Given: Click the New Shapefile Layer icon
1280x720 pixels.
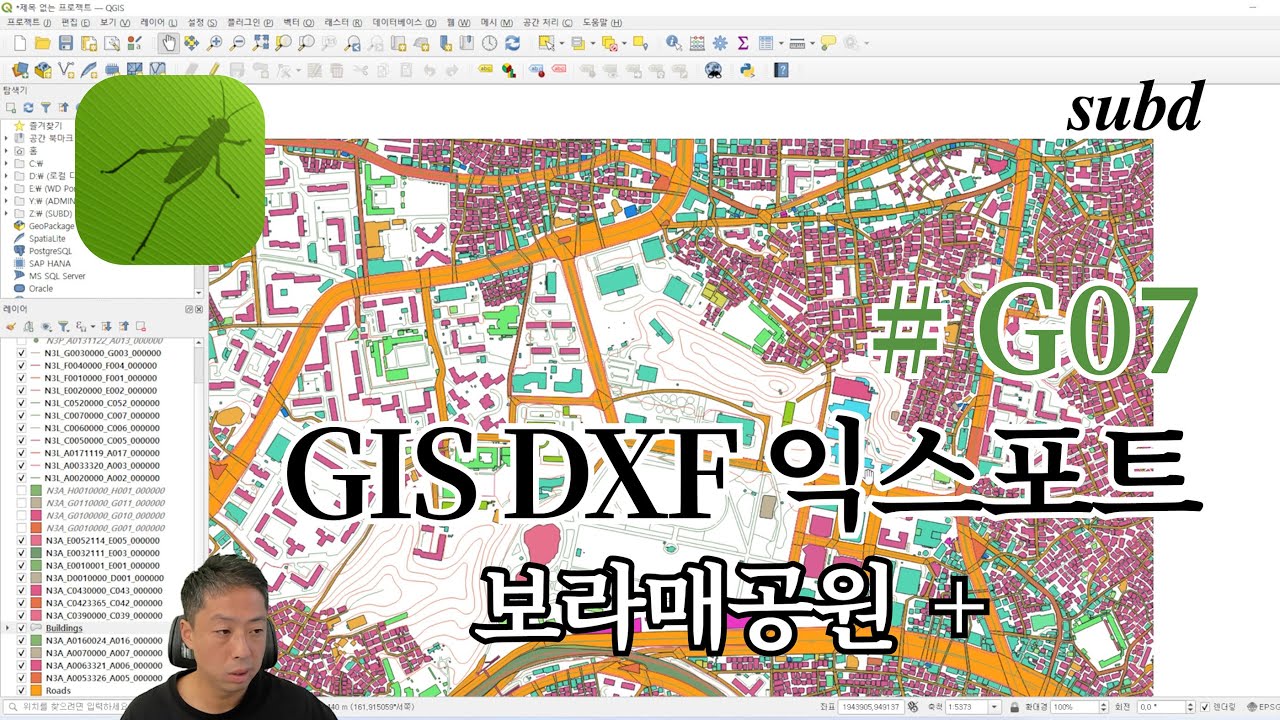Looking at the screenshot, I should click(x=66, y=70).
